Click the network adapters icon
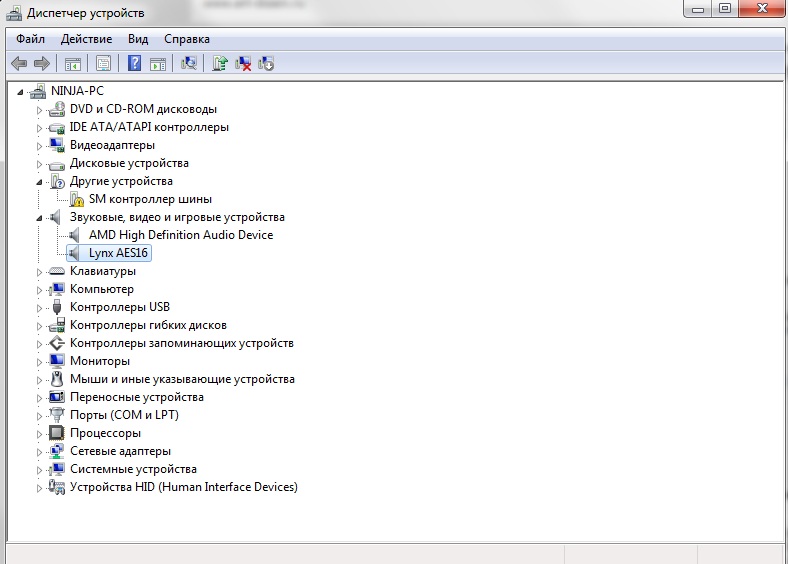 (57, 451)
